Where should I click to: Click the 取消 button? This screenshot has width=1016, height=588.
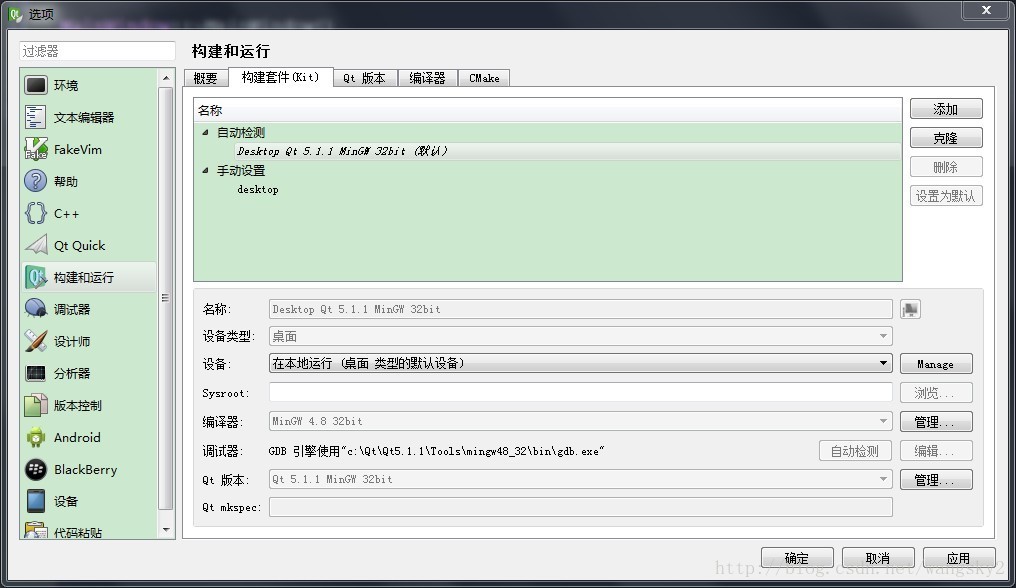point(878,558)
